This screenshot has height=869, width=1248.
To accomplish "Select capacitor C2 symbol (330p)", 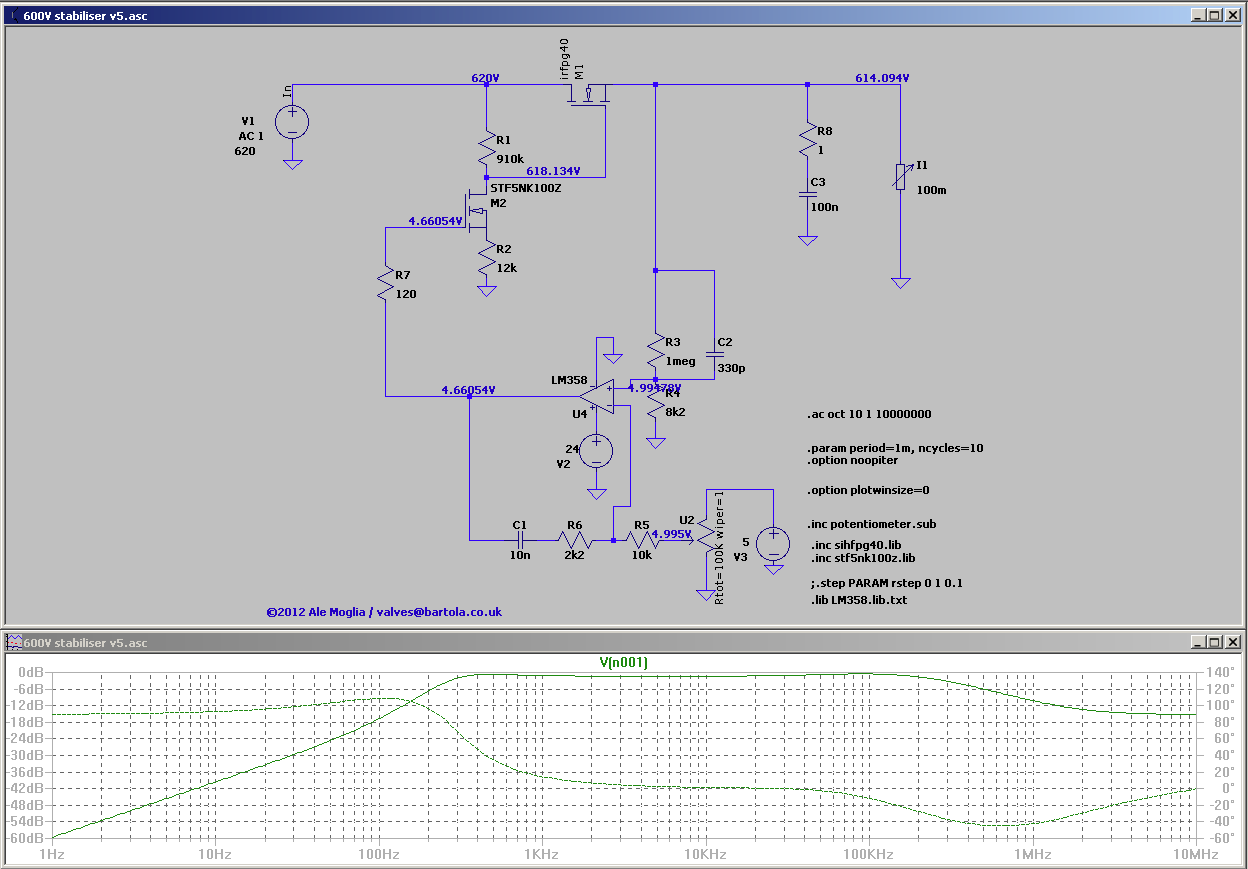I will pos(715,354).
